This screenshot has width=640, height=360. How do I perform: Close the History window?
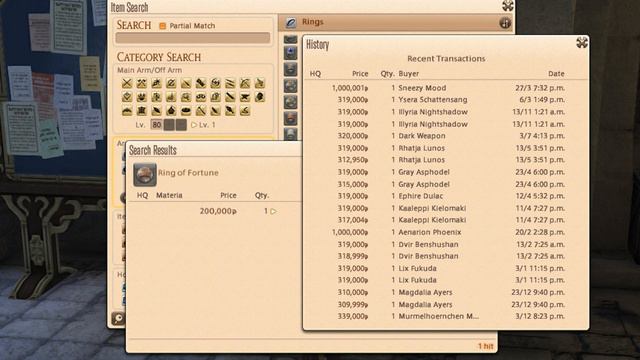coord(582,42)
